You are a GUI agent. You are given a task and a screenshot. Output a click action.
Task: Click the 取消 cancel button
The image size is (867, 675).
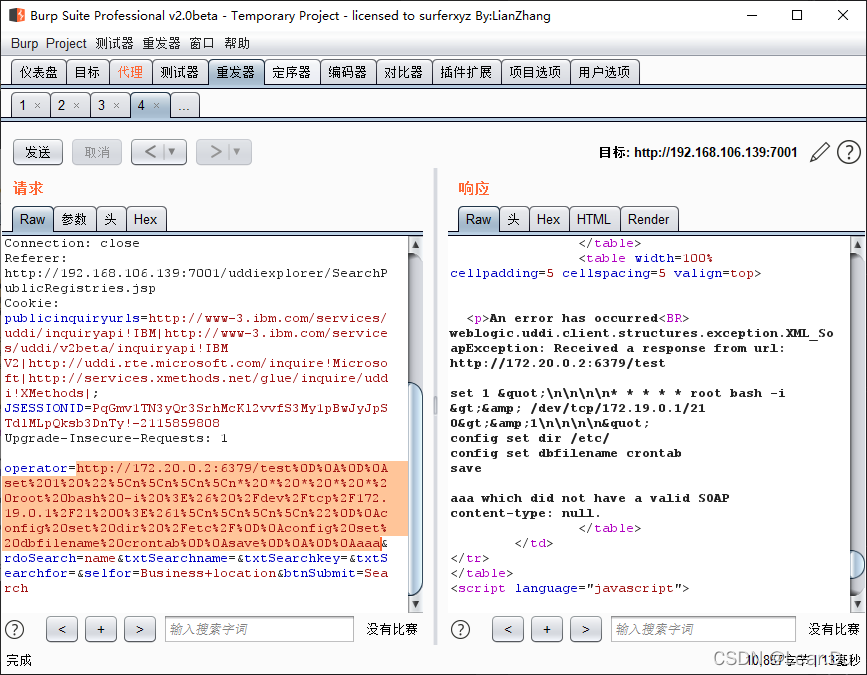point(97,152)
